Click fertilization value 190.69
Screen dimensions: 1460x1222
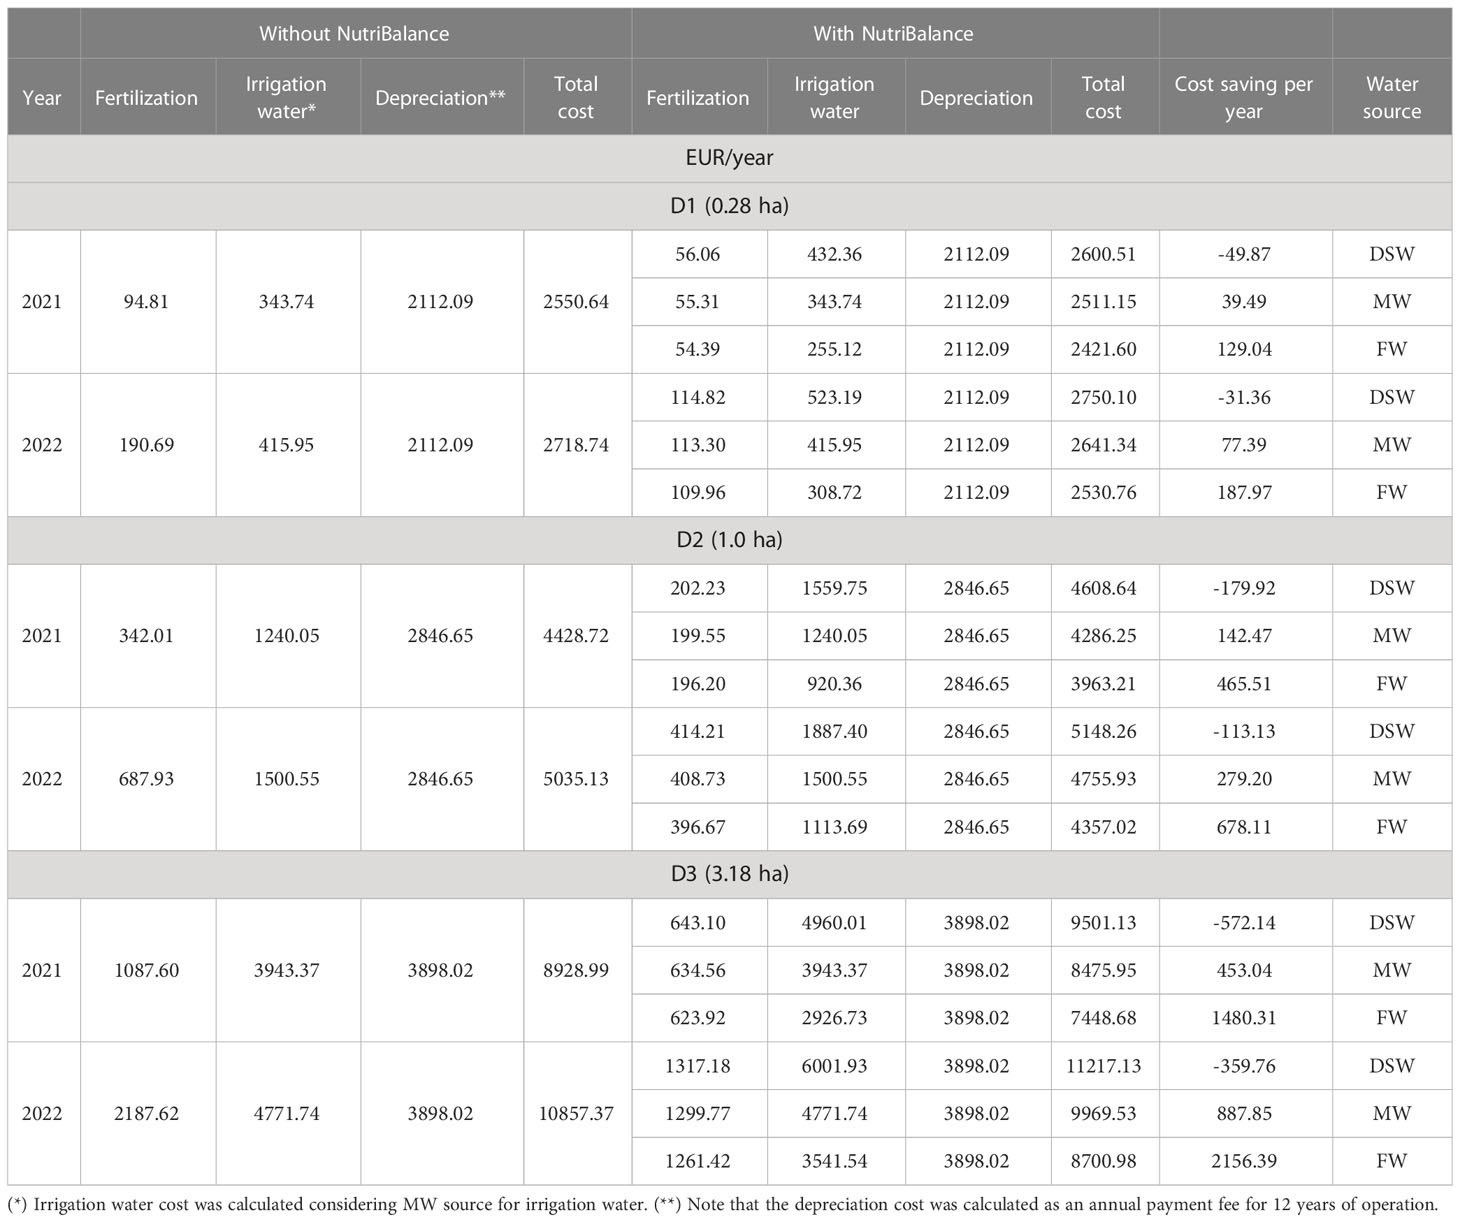[x=146, y=445]
